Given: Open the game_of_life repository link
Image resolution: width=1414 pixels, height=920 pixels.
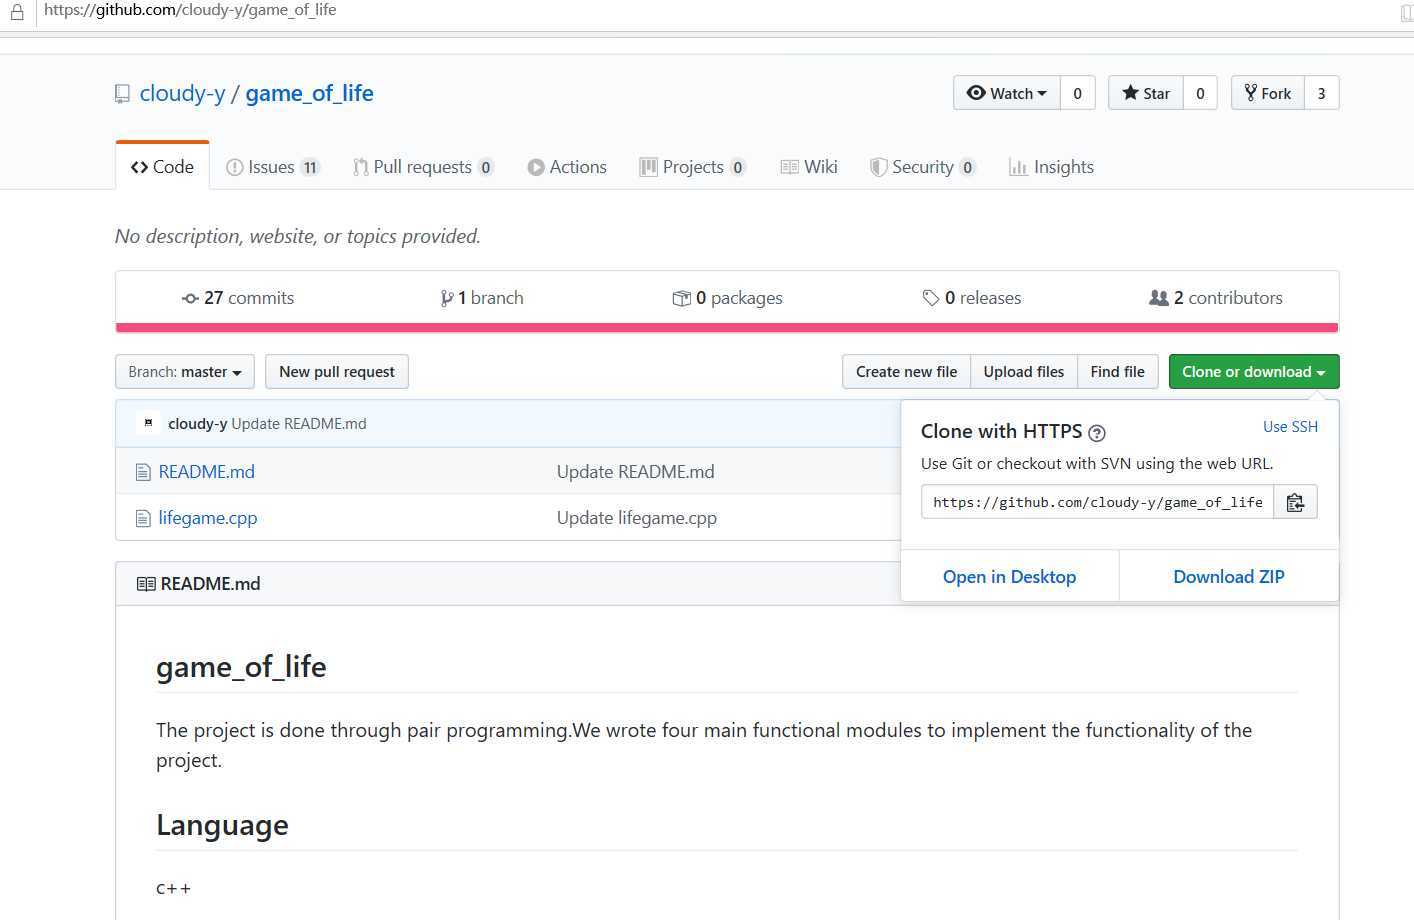Looking at the screenshot, I should pos(310,93).
